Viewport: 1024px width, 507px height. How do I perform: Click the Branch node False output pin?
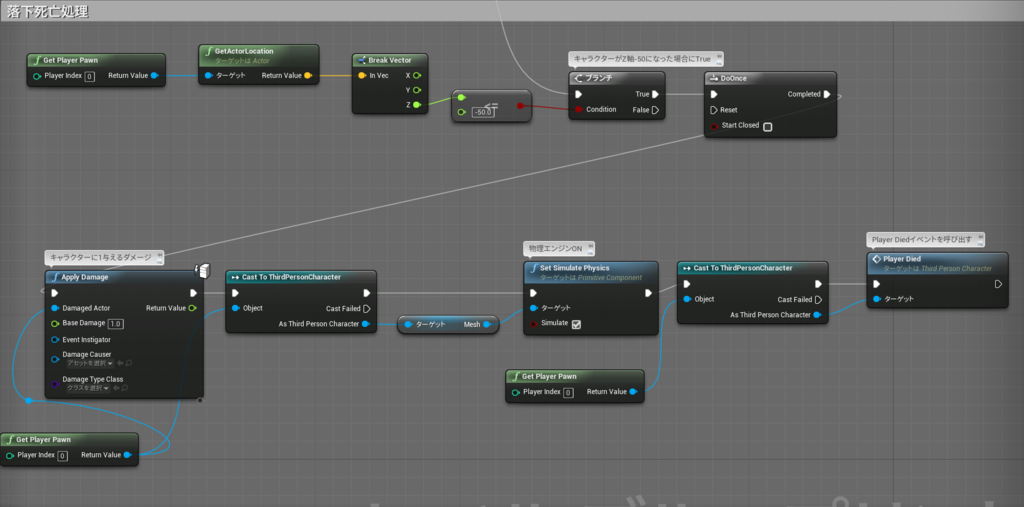(x=655, y=110)
